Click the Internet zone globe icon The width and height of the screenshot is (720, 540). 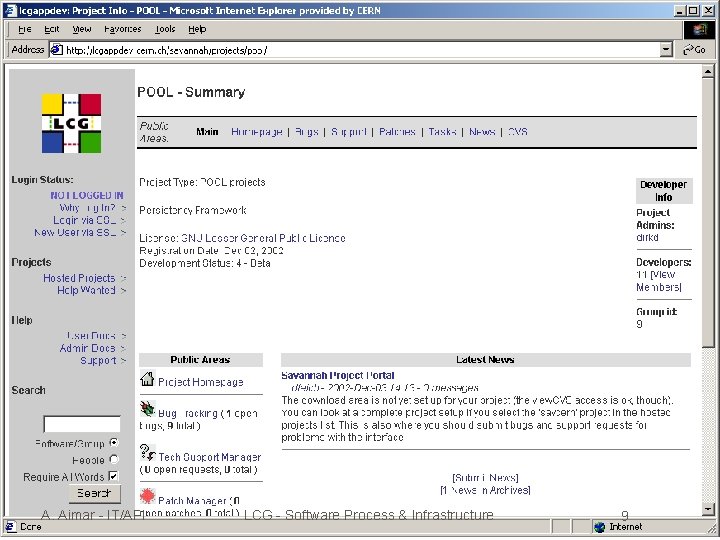point(599,527)
